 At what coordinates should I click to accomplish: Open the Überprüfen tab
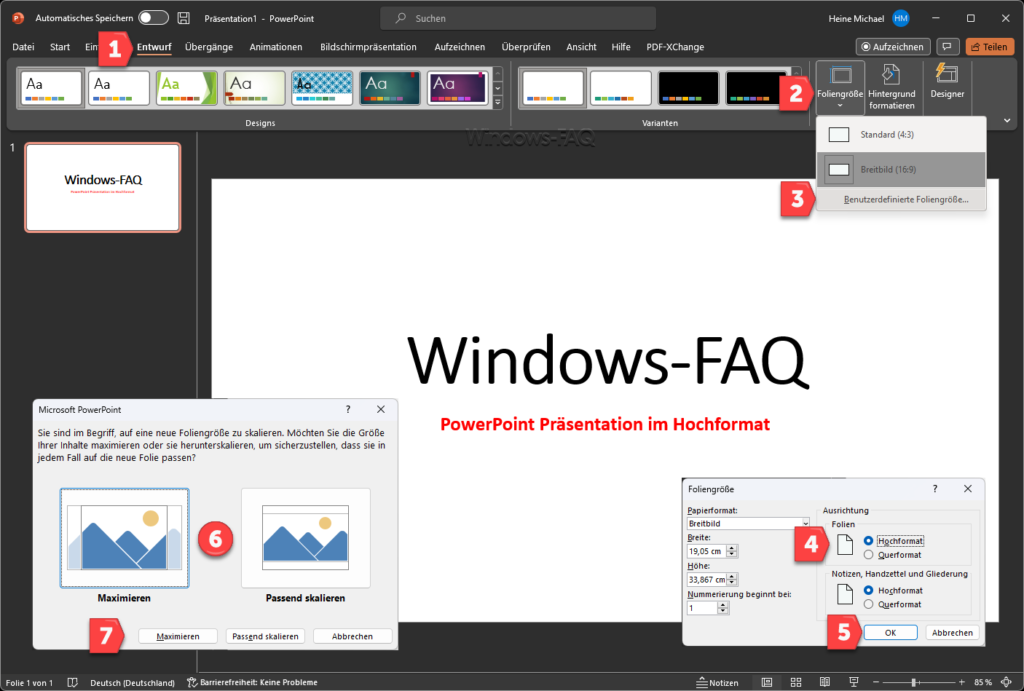(x=526, y=47)
